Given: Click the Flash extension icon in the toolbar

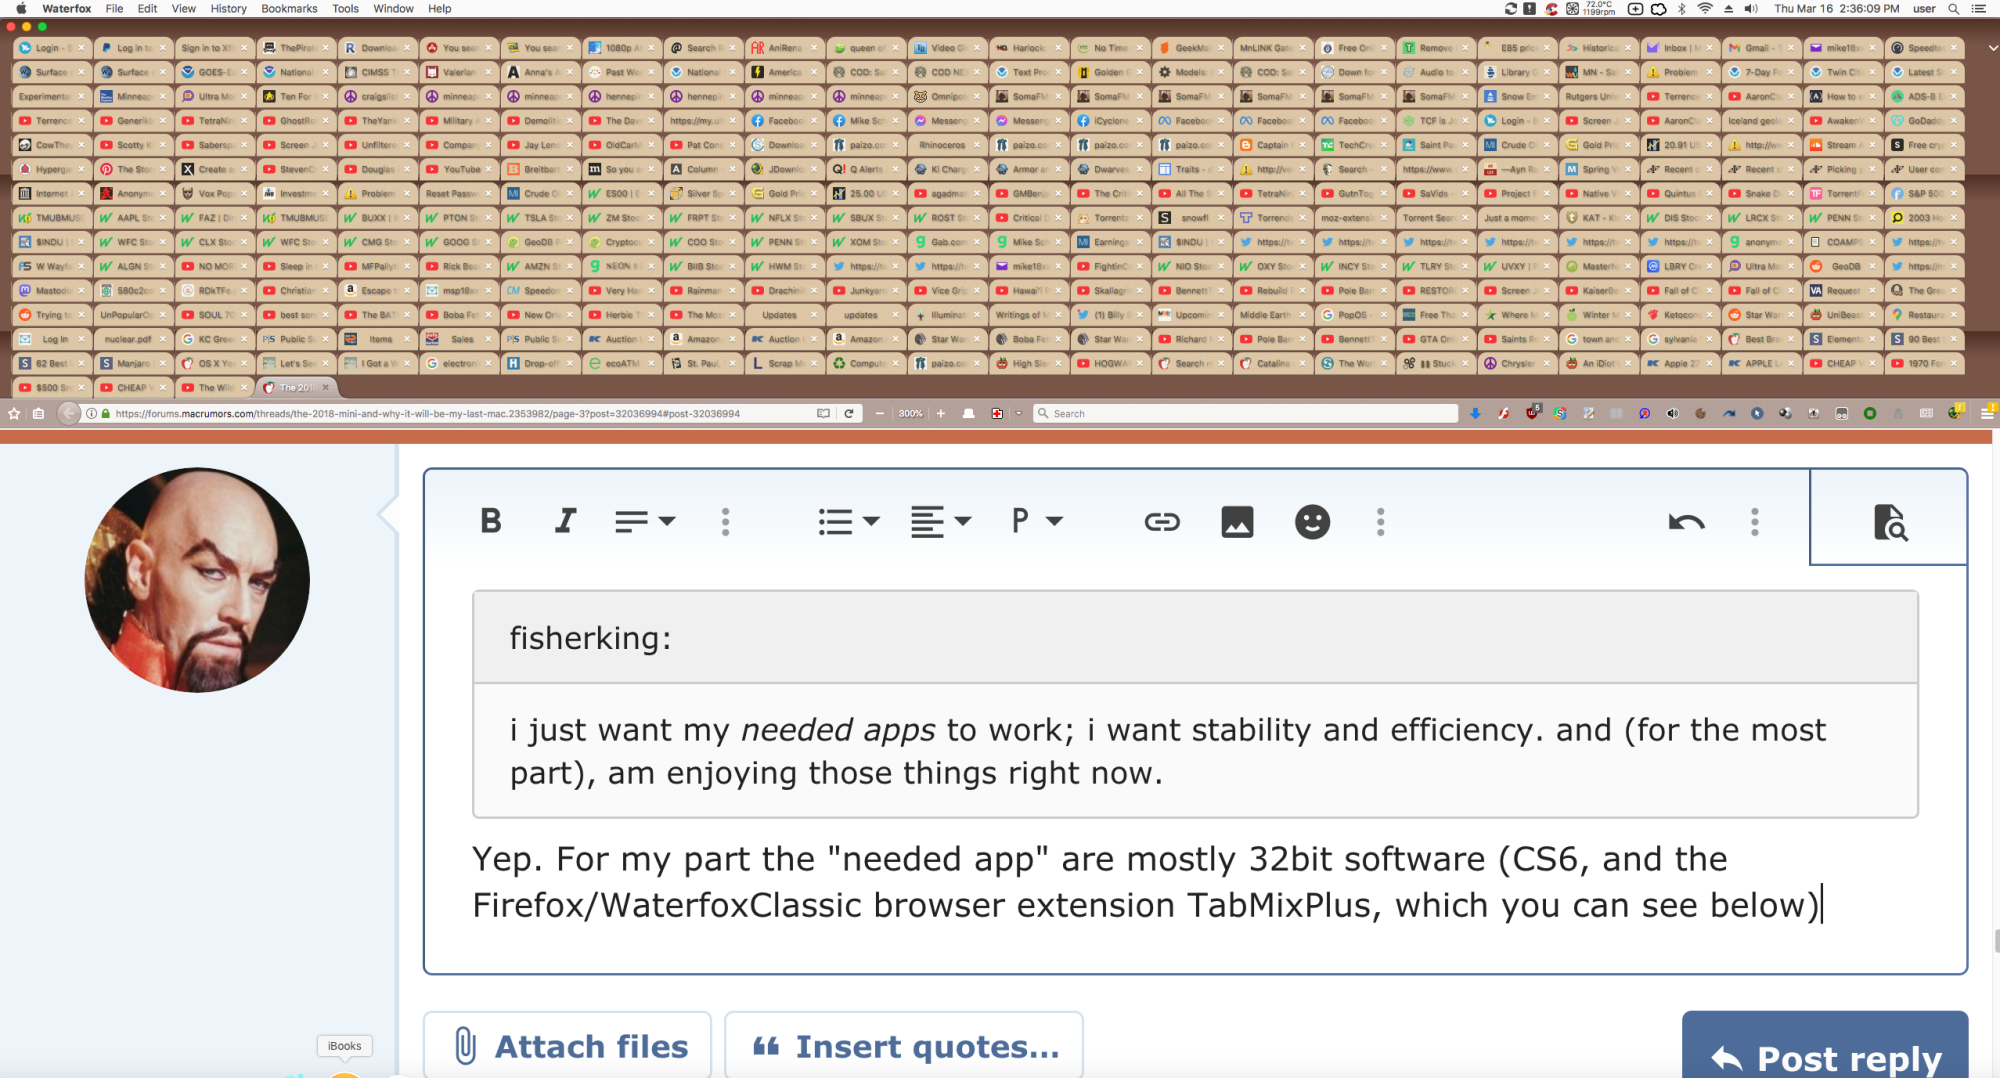Looking at the screenshot, I should pyautogui.click(x=1503, y=413).
